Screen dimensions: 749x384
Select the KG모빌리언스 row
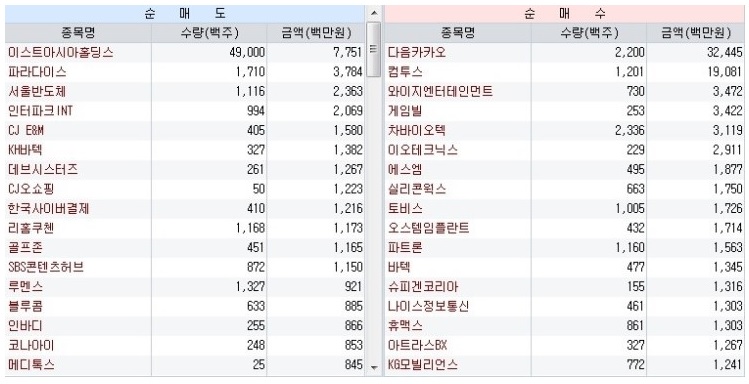(564, 365)
